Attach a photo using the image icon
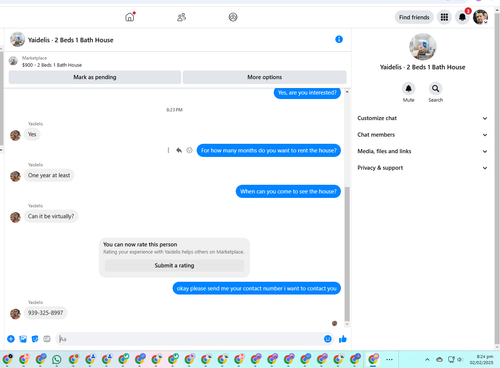 (x=23, y=339)
